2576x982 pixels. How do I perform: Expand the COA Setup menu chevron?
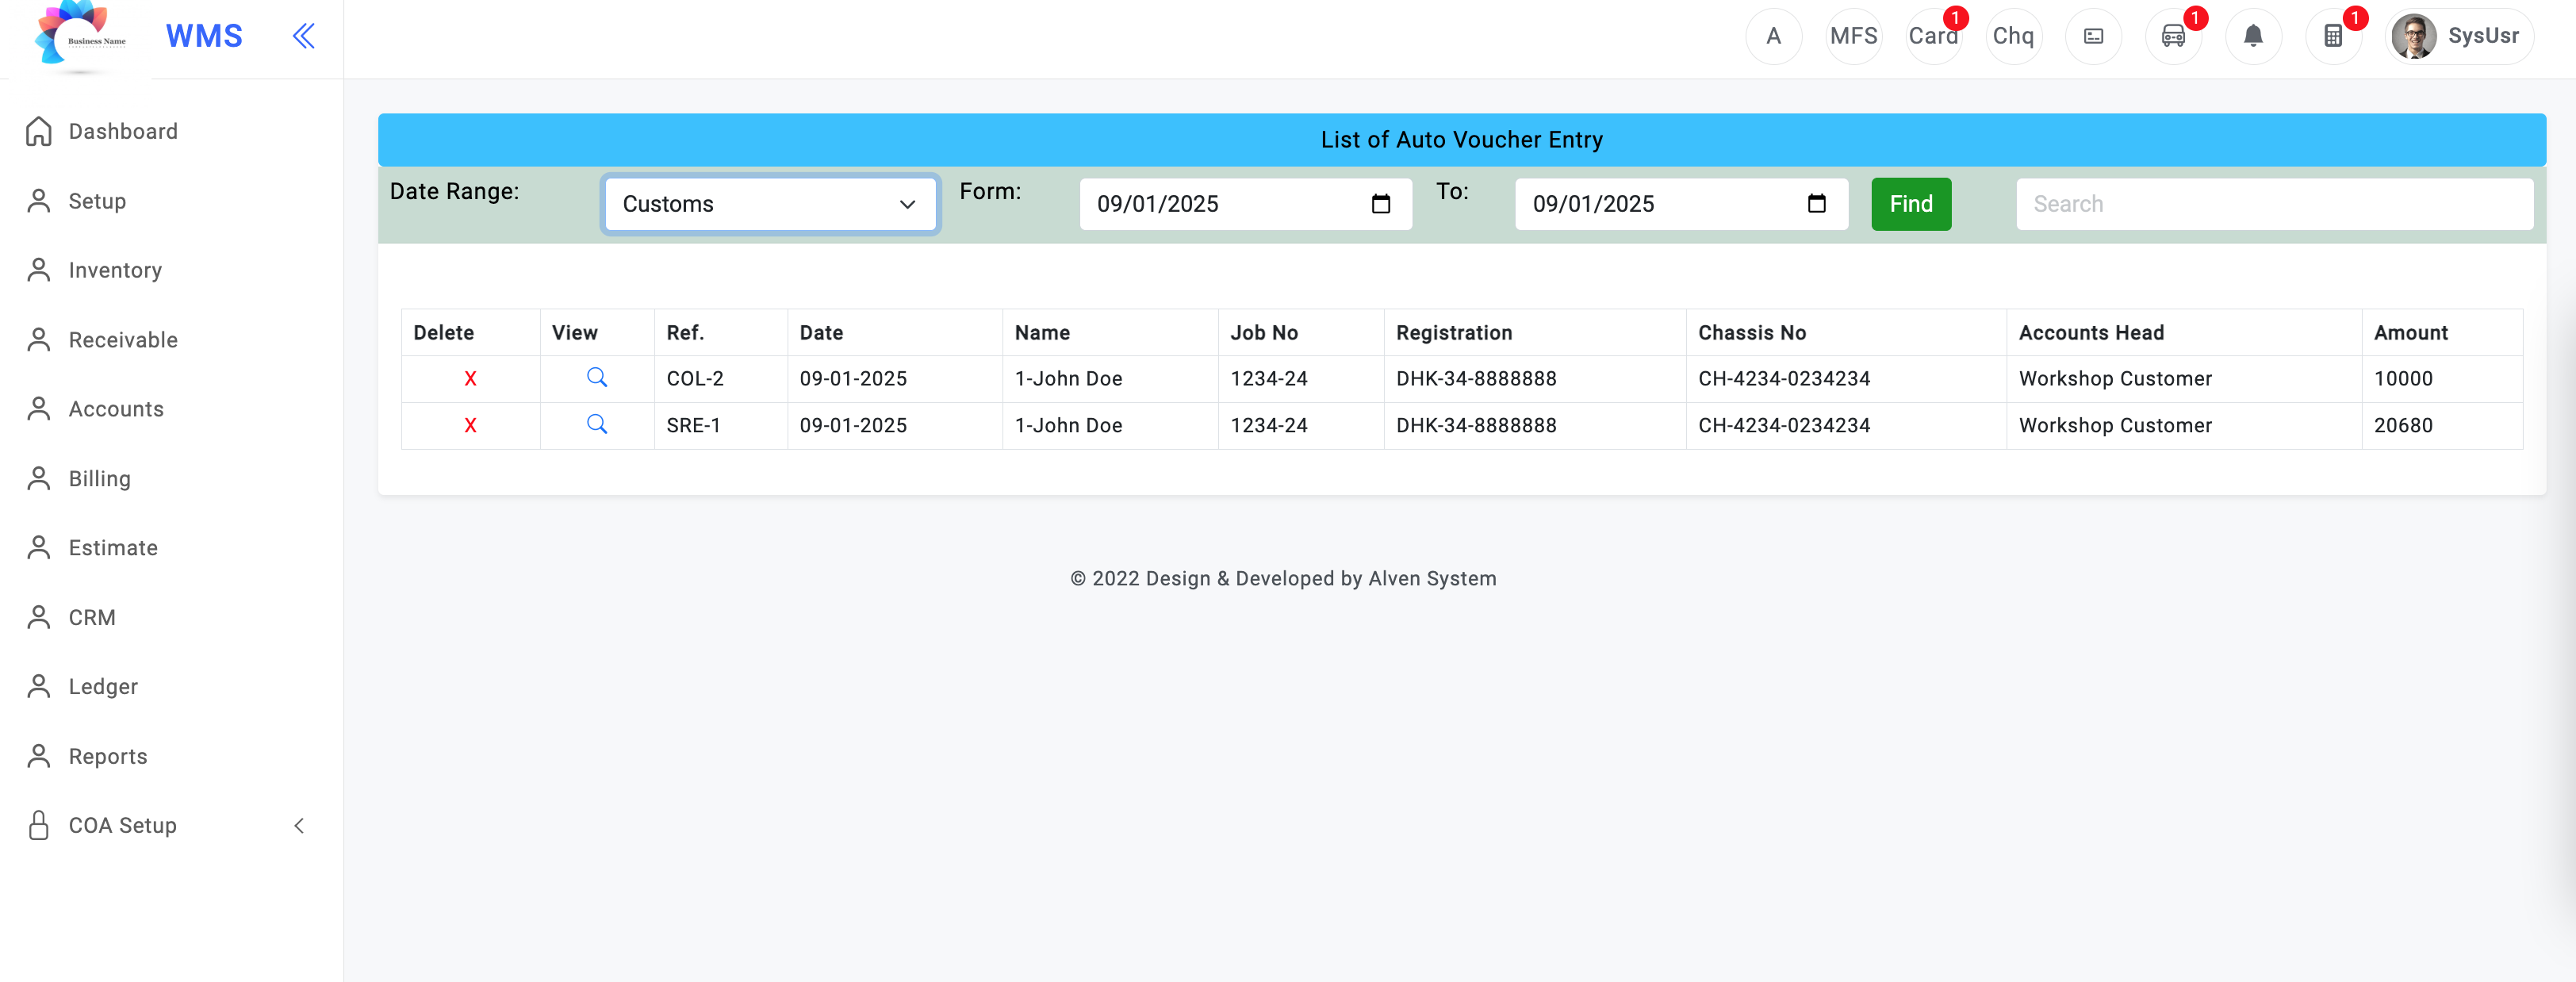coord(299,826)
